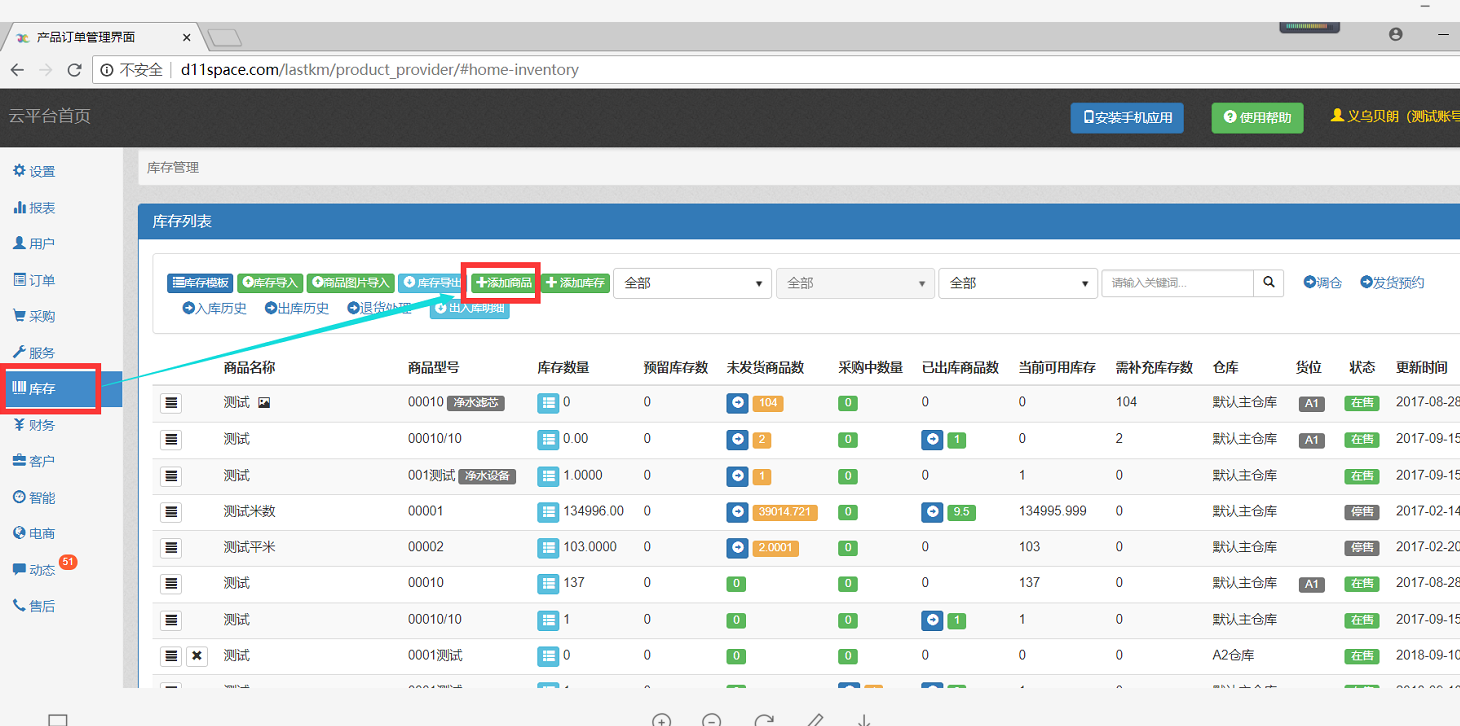The width and height of the screenshot is (1460, 726).
Task: Click the 商品图片导入 button
Action: [350, 283]
